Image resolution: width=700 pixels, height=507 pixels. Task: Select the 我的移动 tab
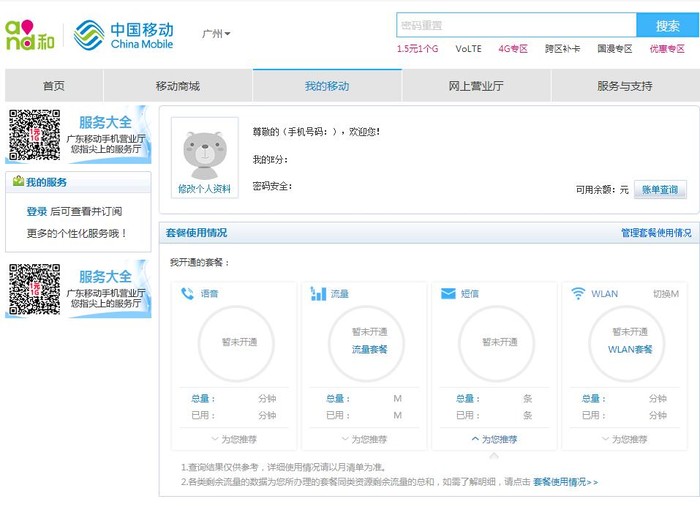[x=327, y=86]
